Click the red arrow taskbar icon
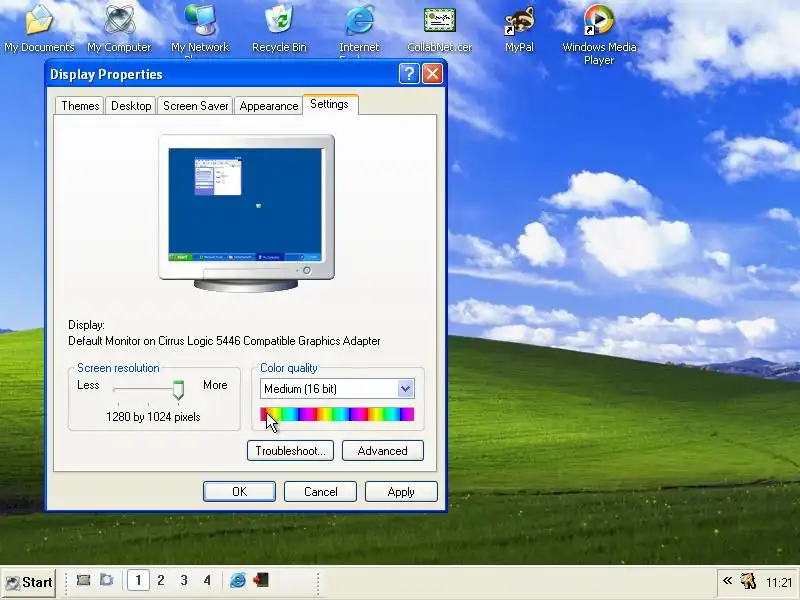 point(261,580)
